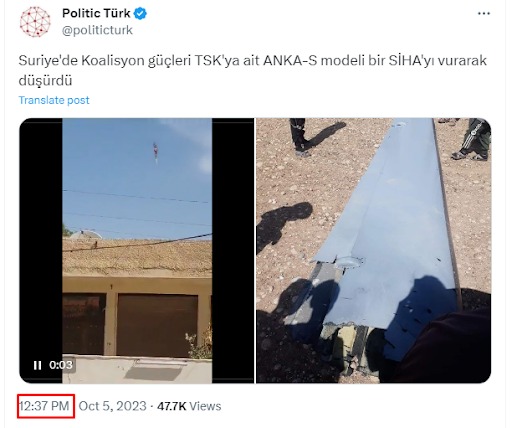
Task: Open the Politic Türk profile avatar
Action: (35, 22)
